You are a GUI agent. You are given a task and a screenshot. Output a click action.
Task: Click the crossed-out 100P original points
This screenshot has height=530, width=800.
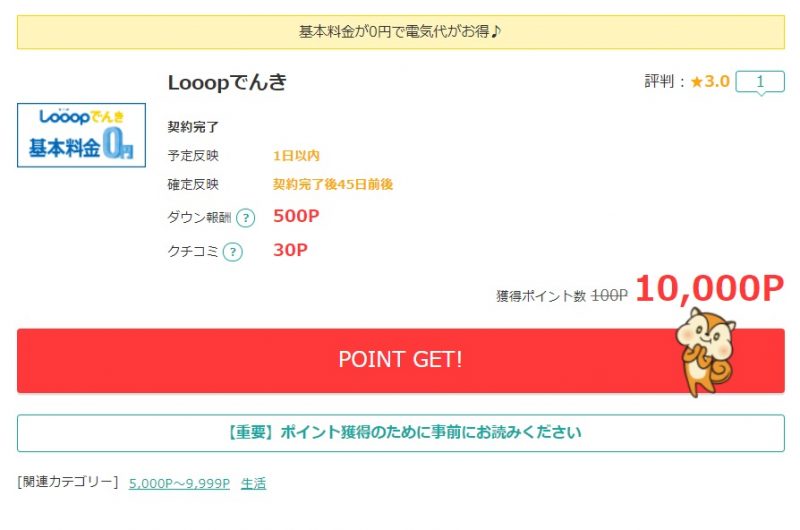tap(609, 295)
